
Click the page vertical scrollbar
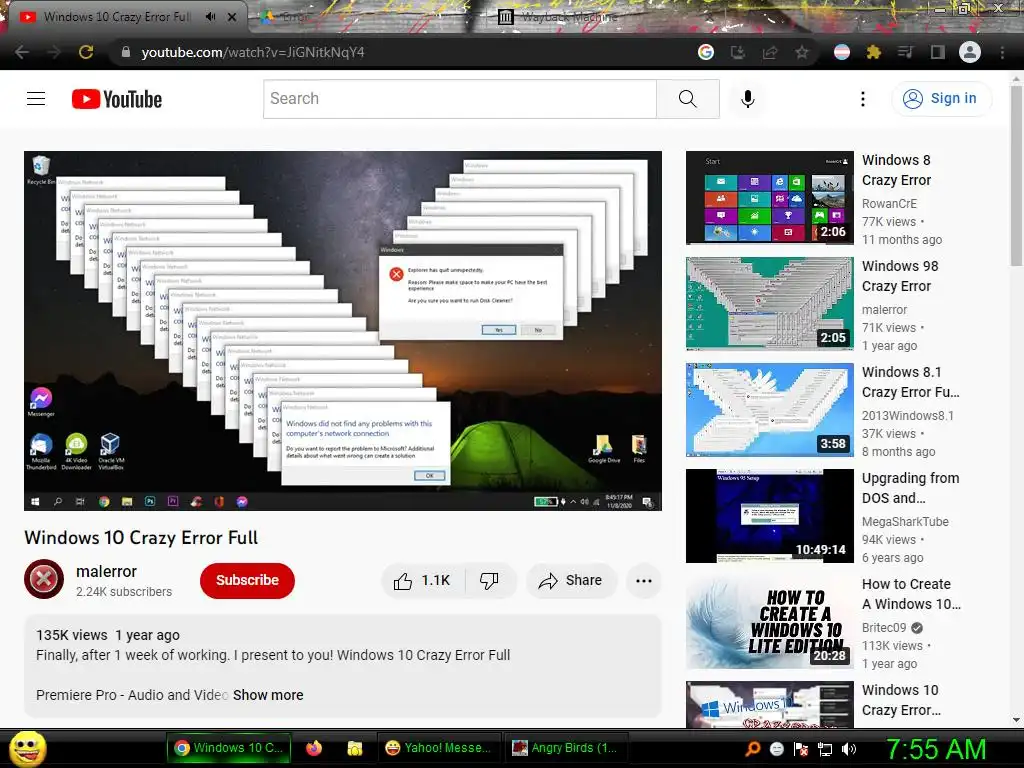[1016, 175]
